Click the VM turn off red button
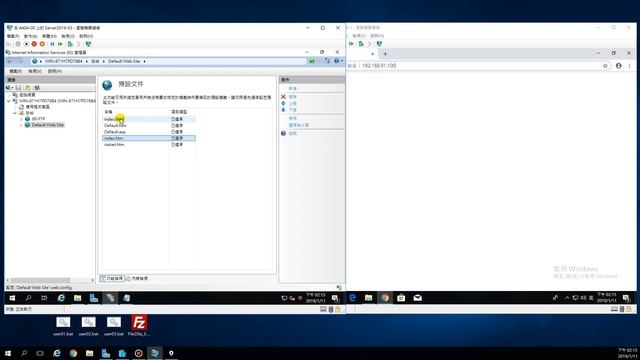The width and height of the screenshot is (640, 360). [x=34, y=44]
